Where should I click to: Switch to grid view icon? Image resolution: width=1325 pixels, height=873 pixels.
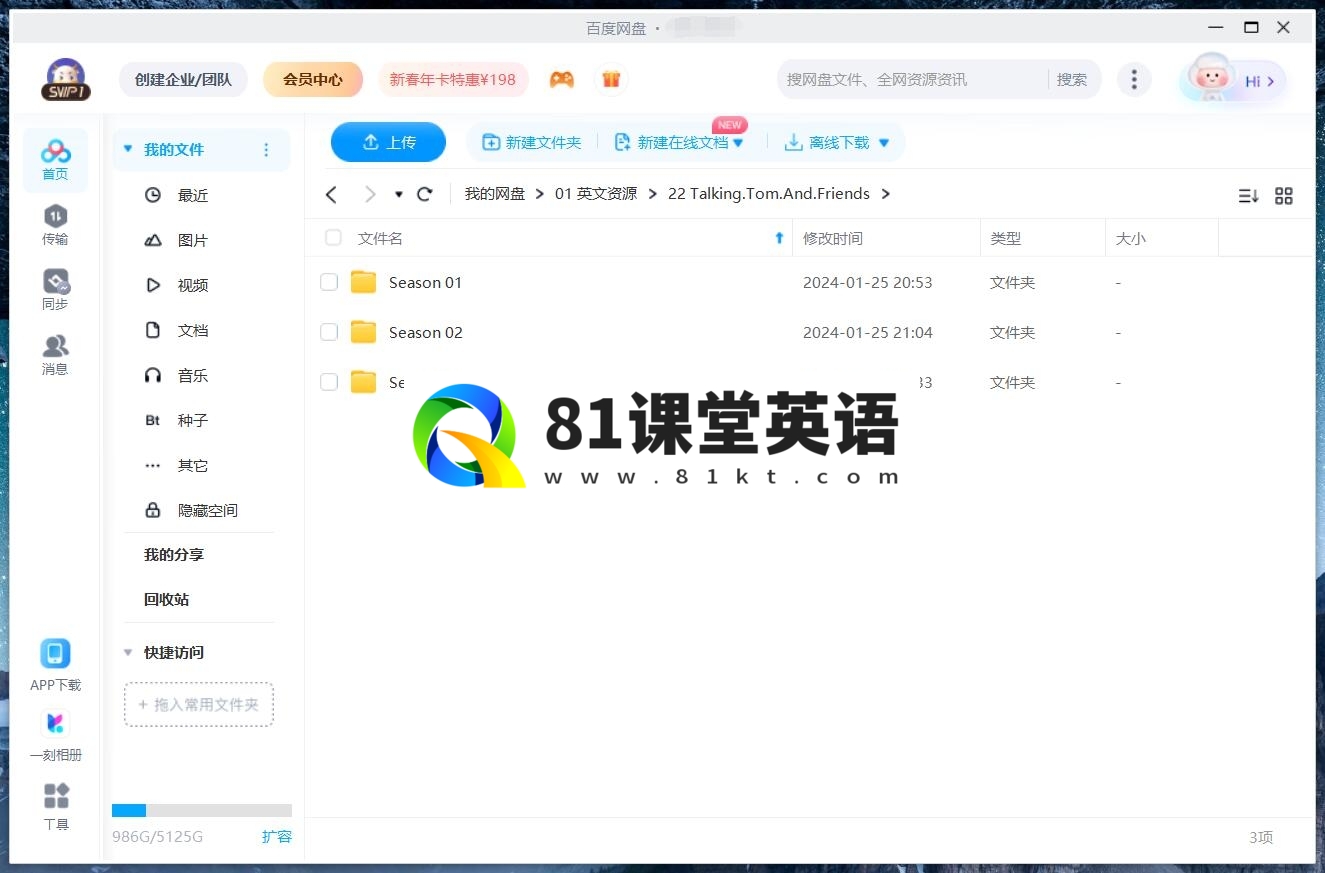pyautogui.click(x=1284, y=196)
